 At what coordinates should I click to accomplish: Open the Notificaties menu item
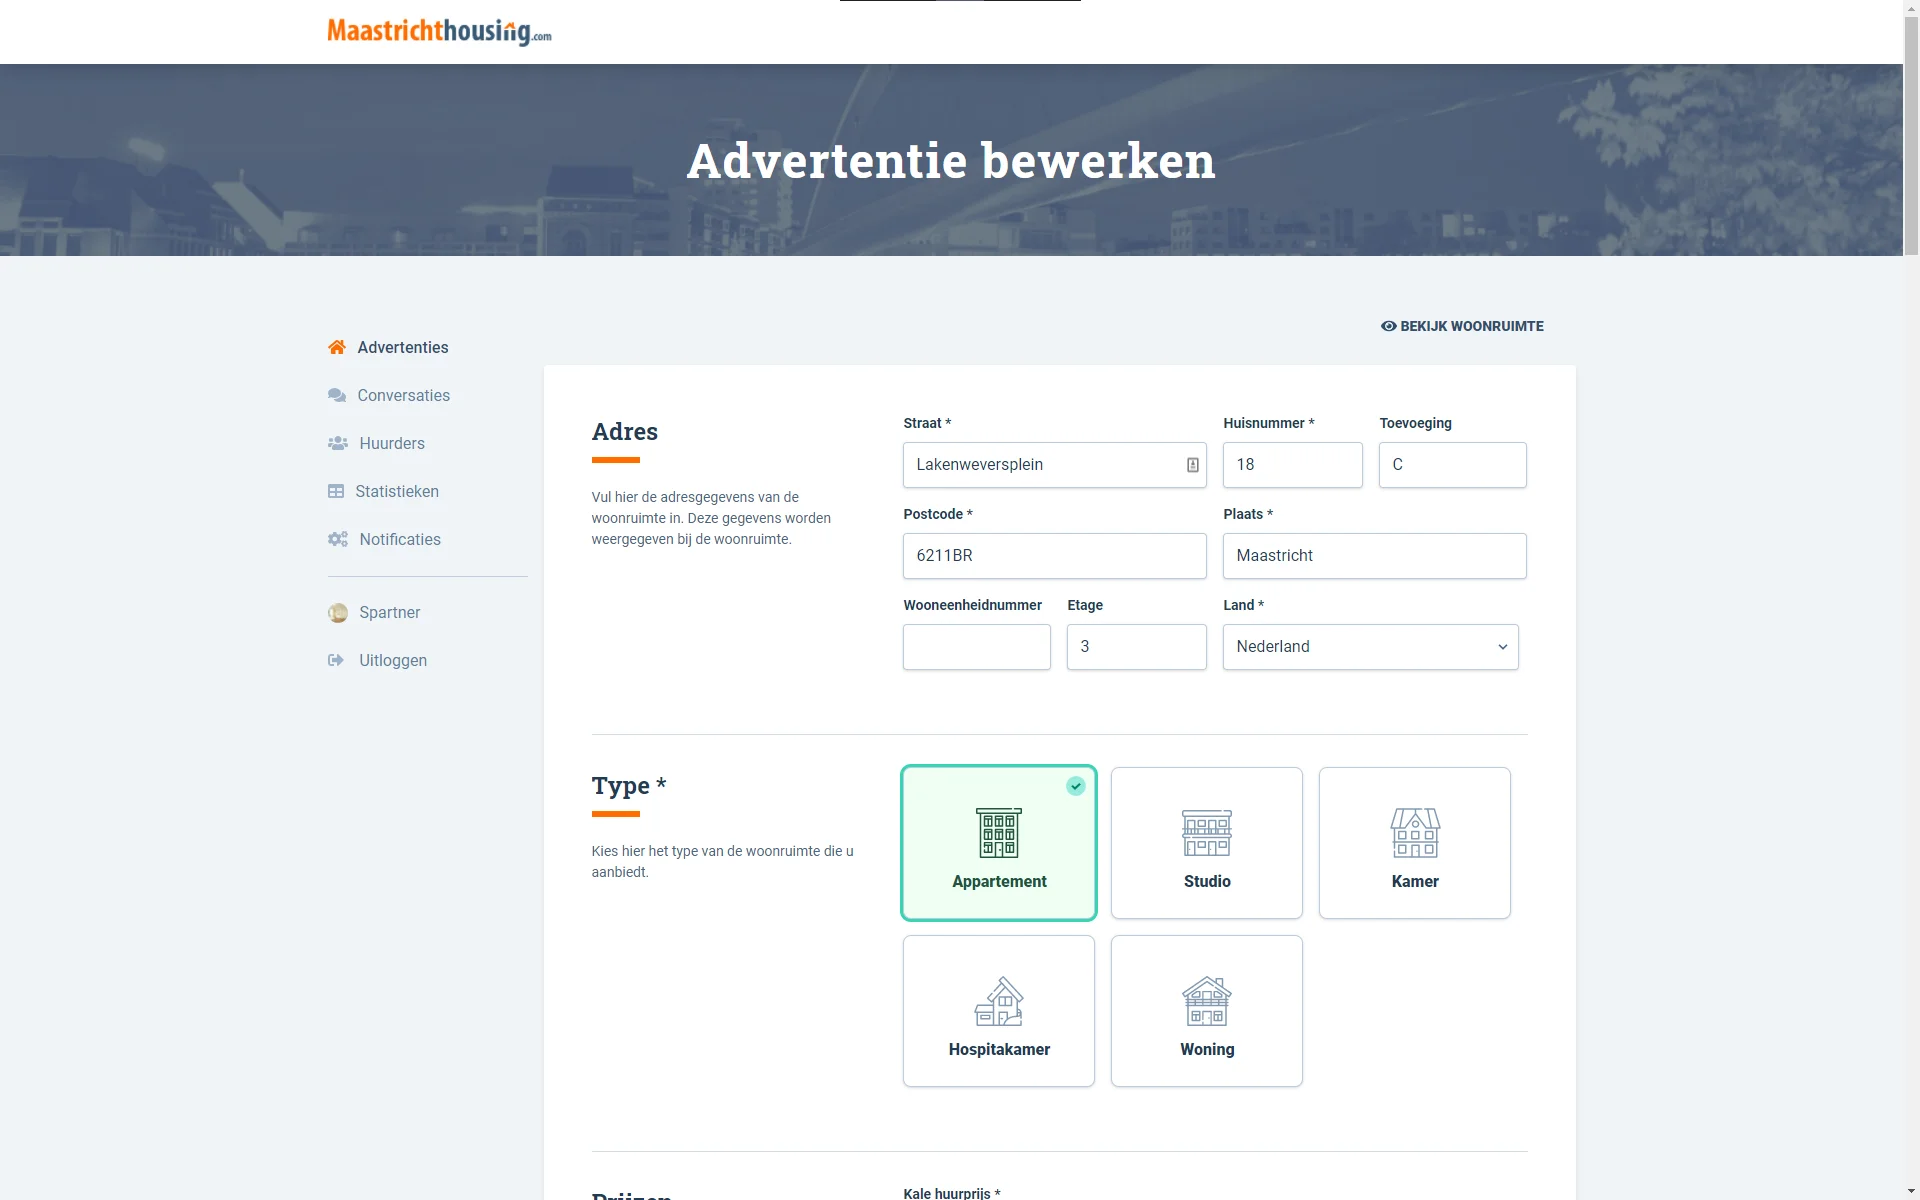point(400,539)
